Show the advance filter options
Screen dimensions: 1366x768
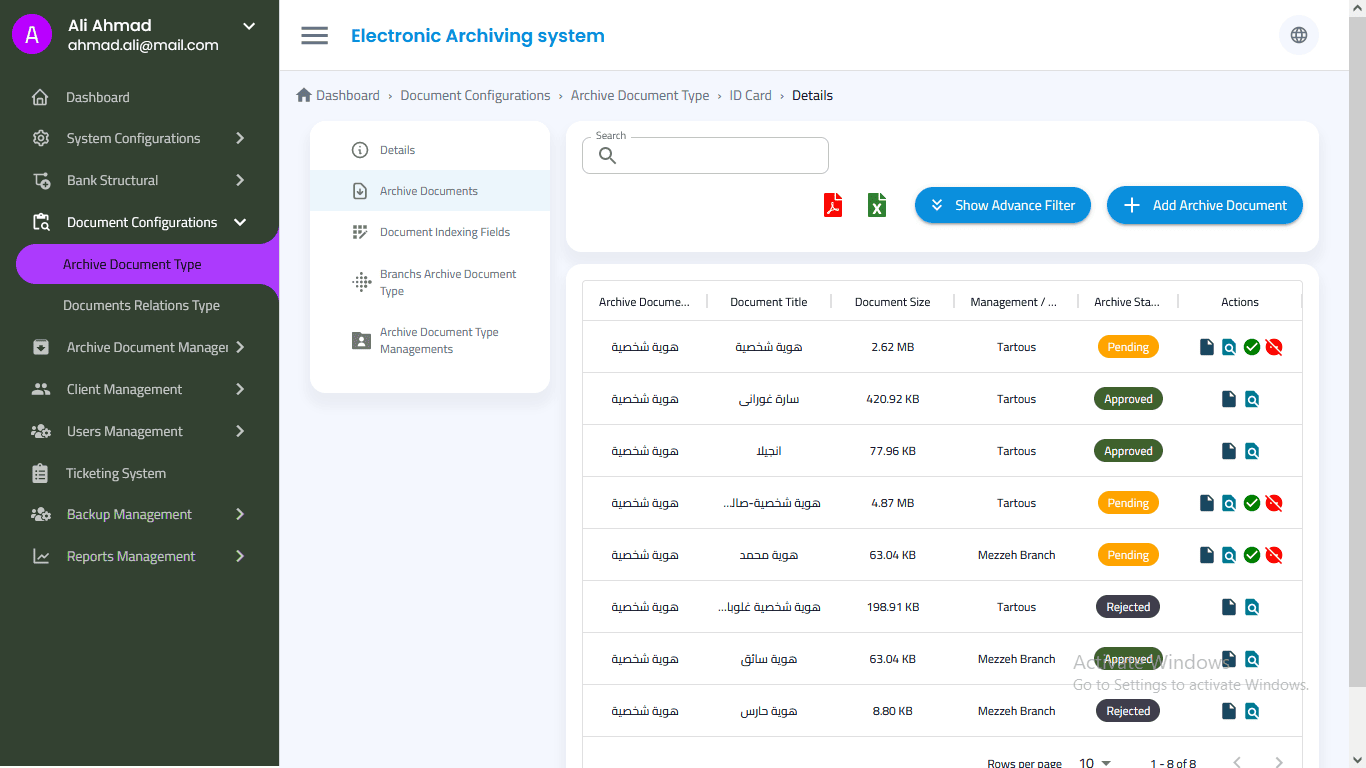tap(1002, 205)
